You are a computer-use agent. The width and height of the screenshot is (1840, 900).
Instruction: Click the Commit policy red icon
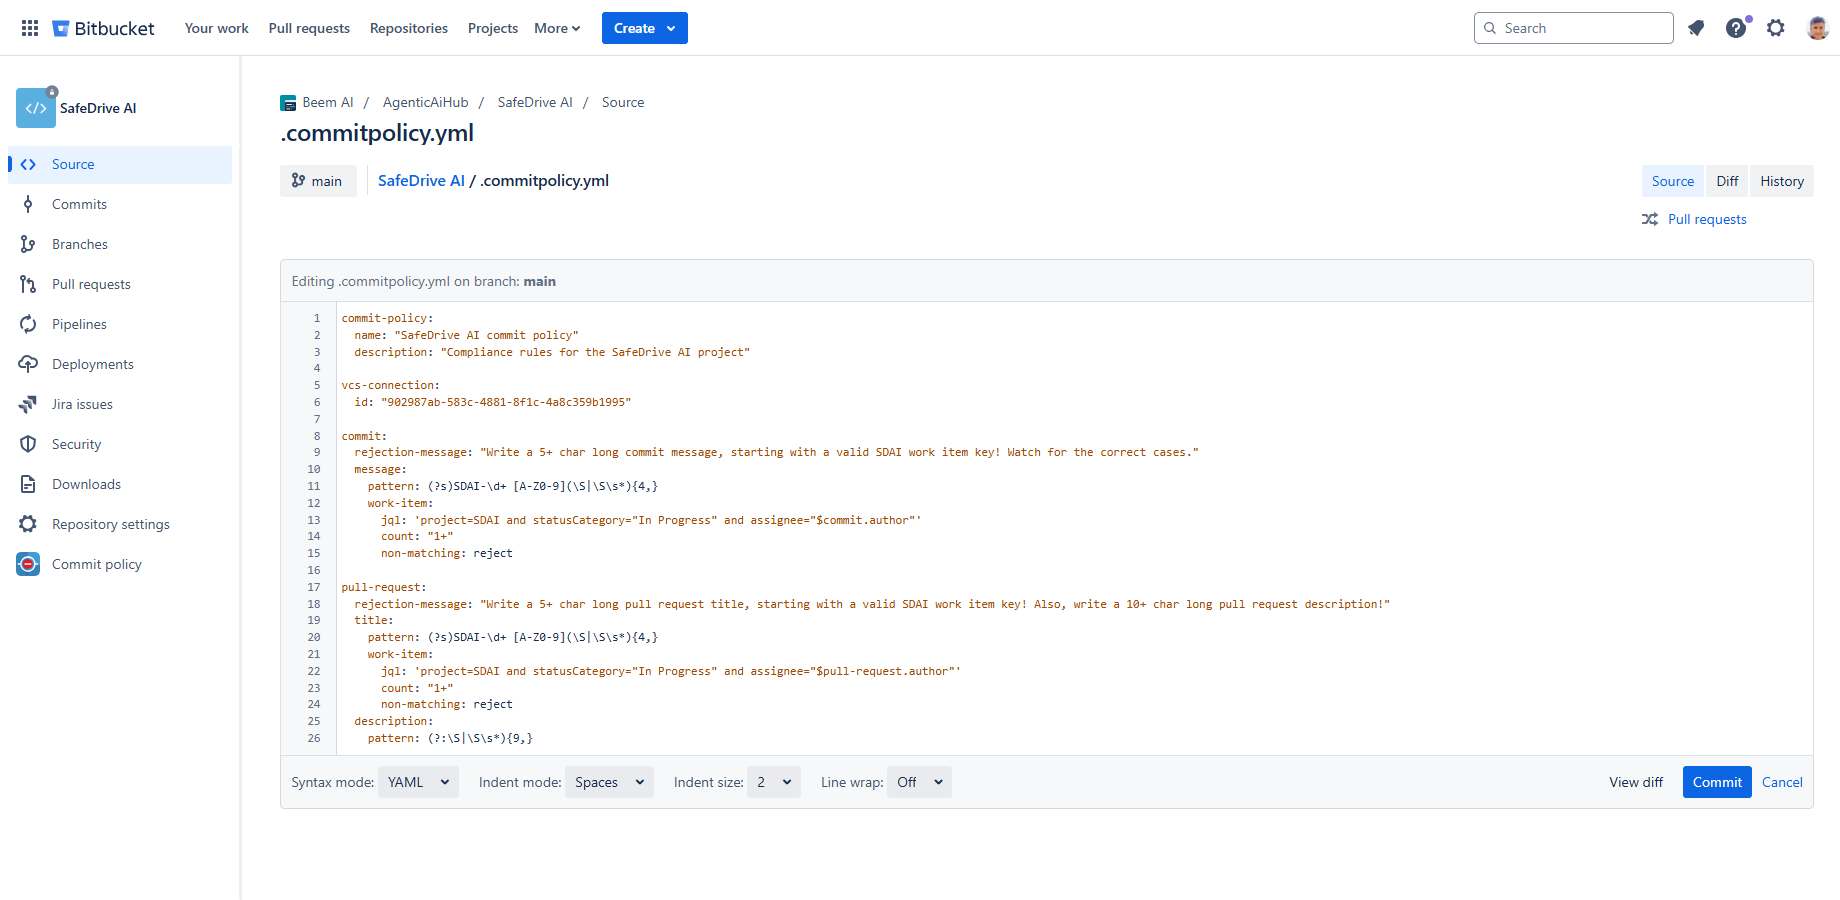click(x=28, y=564)
